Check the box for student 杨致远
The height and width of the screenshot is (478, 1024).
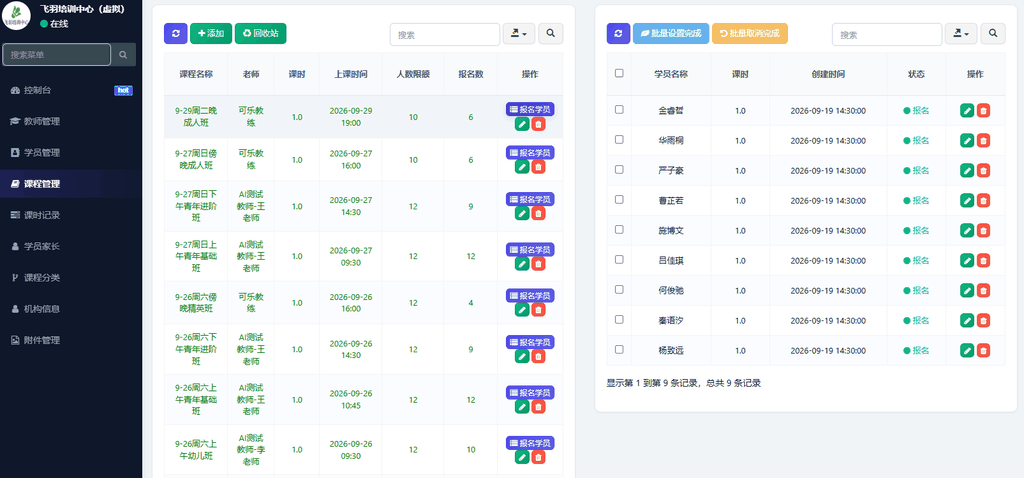coord(619,349)
